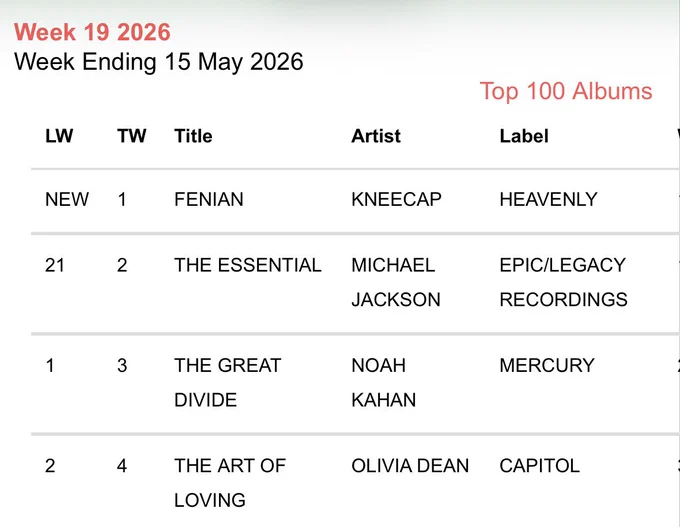Click the CAPITOL label entry

coord(539,466)
